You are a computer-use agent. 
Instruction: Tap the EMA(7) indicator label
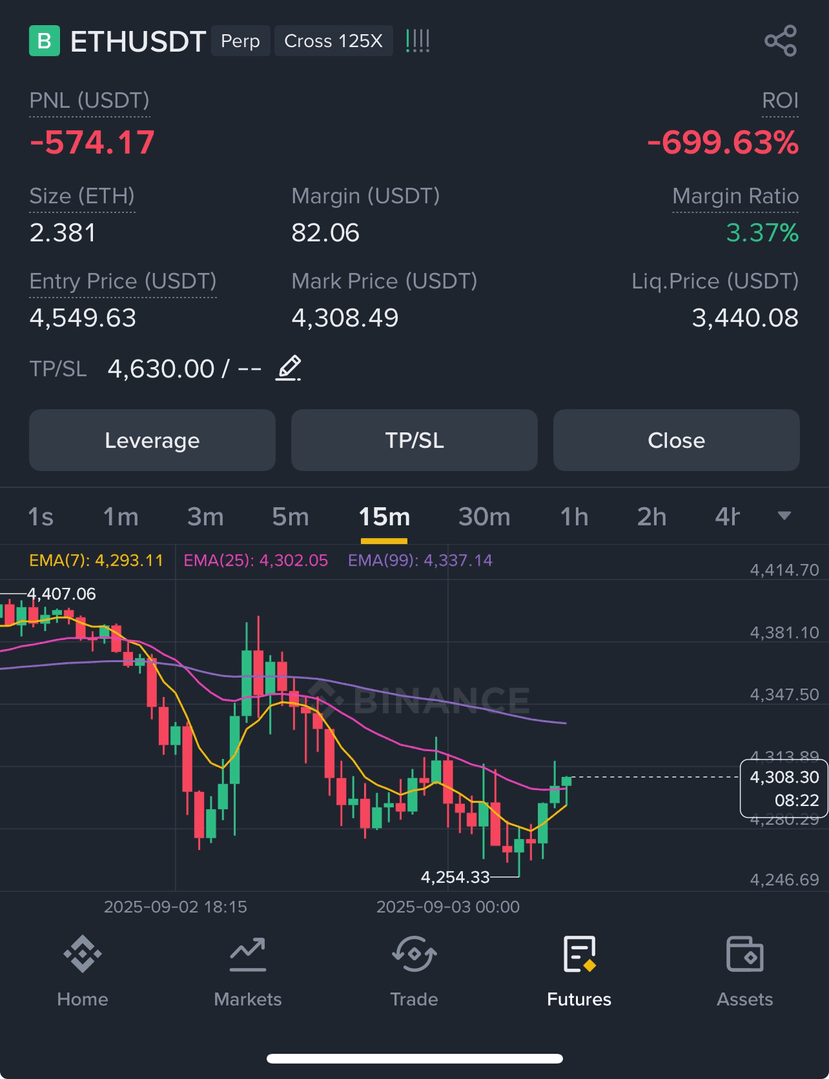tap(96, 560)
